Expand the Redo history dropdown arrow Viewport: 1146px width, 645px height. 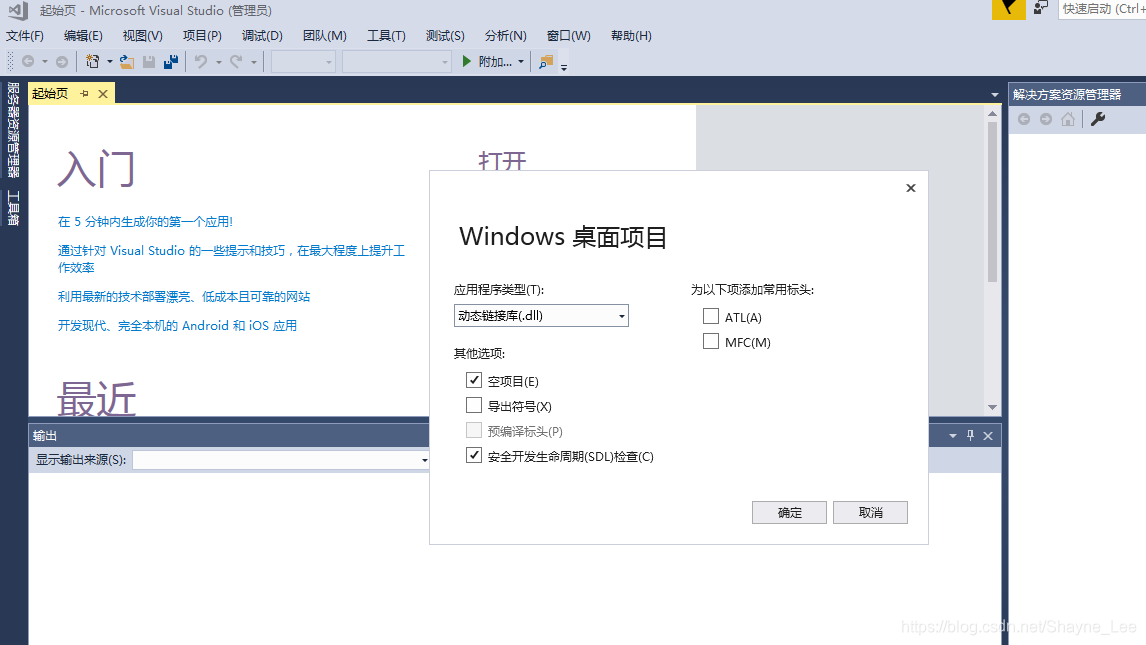tap(254, 62)
